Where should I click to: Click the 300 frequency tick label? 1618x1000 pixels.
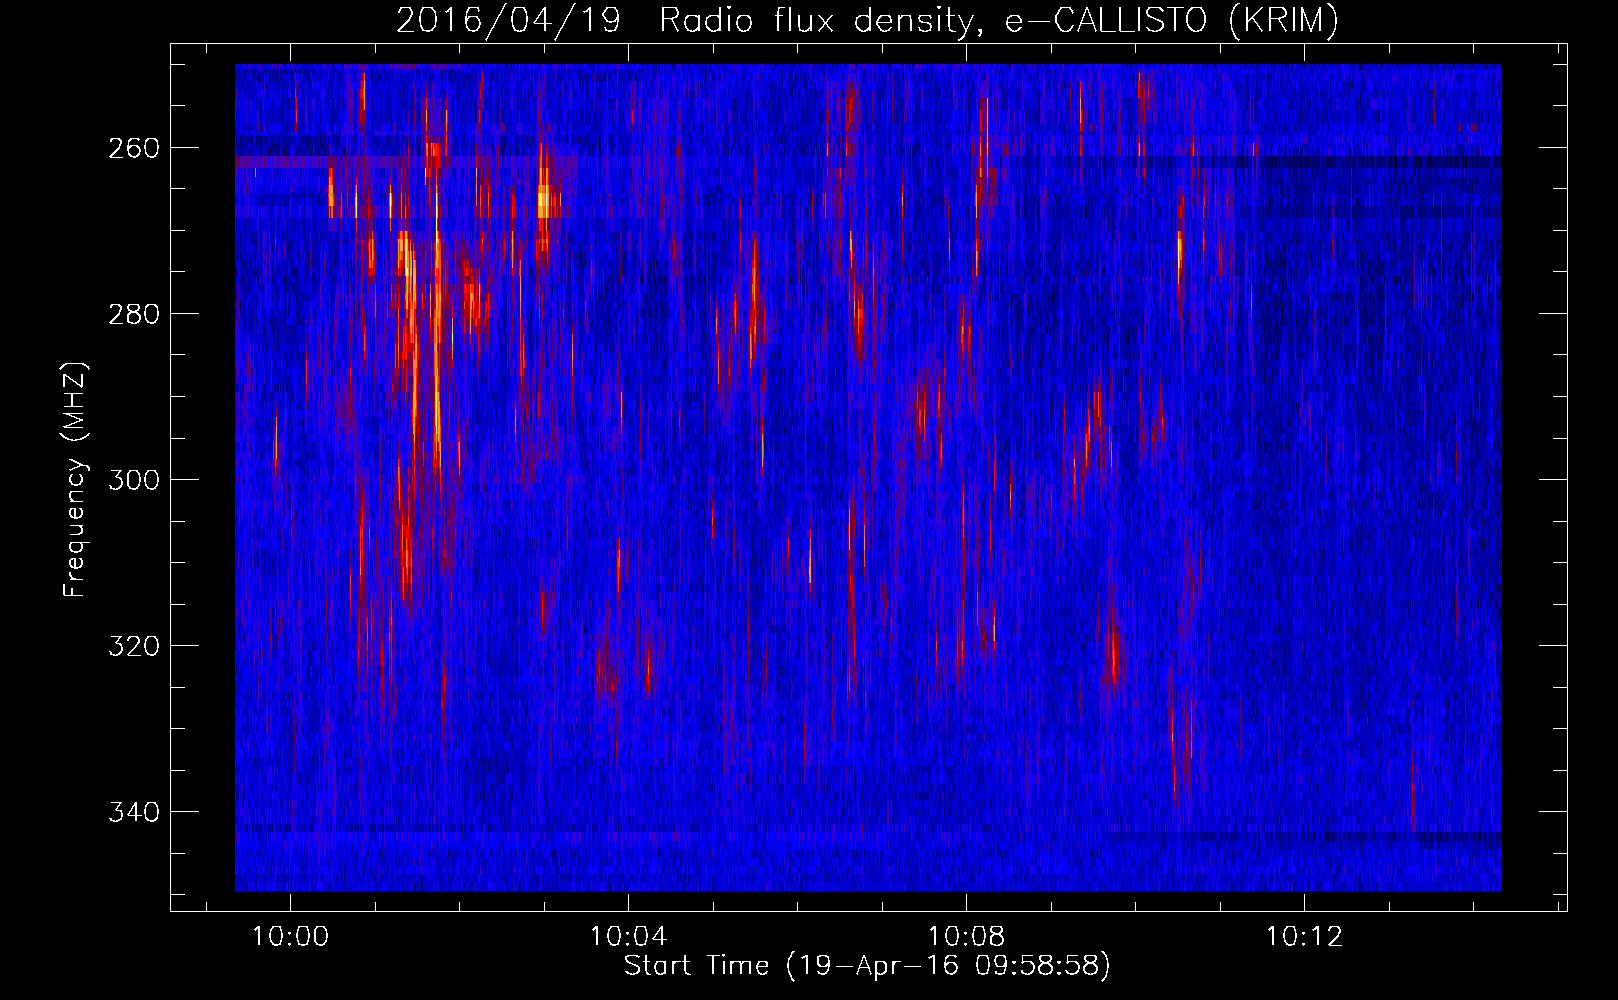point(133,480)
